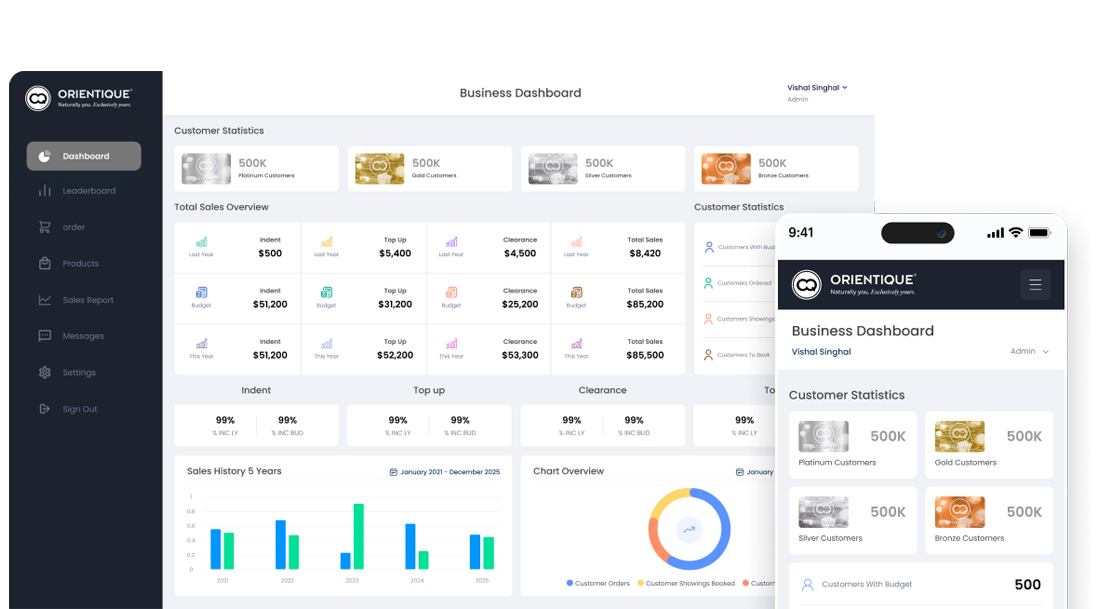Click the This Year icon beside Top Up $52,200
1100x609 pixels.
point(326,344)
